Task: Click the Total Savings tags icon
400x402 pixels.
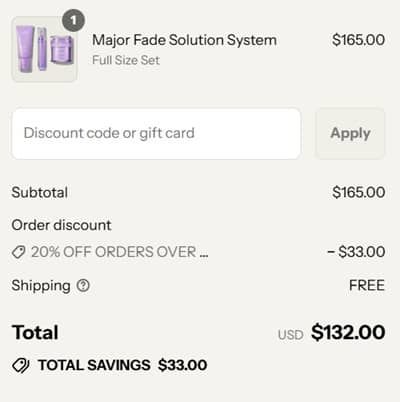Action: [x=21, y=365]
